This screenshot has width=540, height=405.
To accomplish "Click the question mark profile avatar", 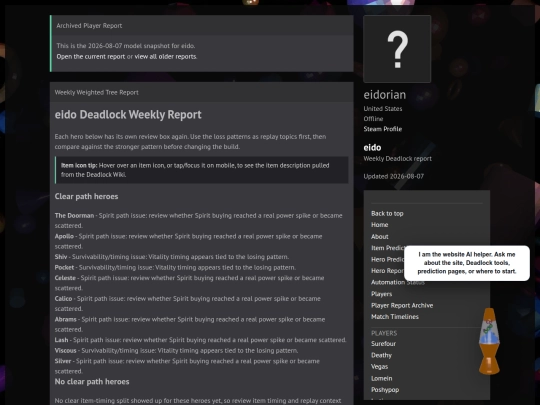I will tap(397, 49).
